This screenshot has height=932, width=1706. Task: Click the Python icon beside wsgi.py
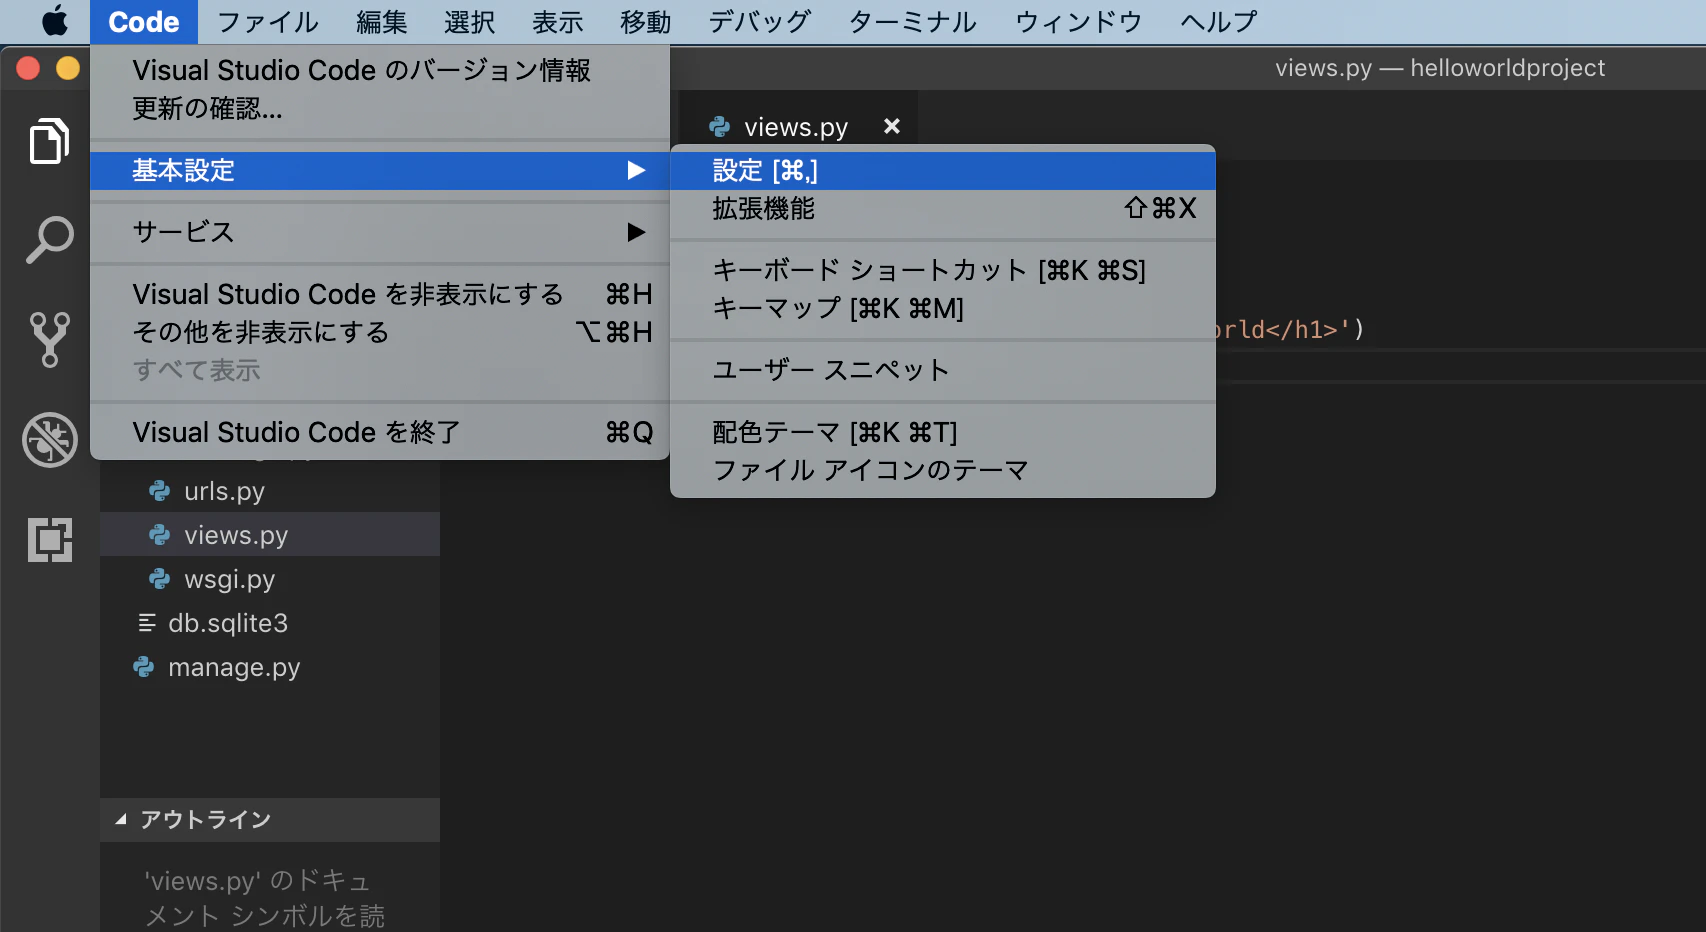[x=160, y=578]
